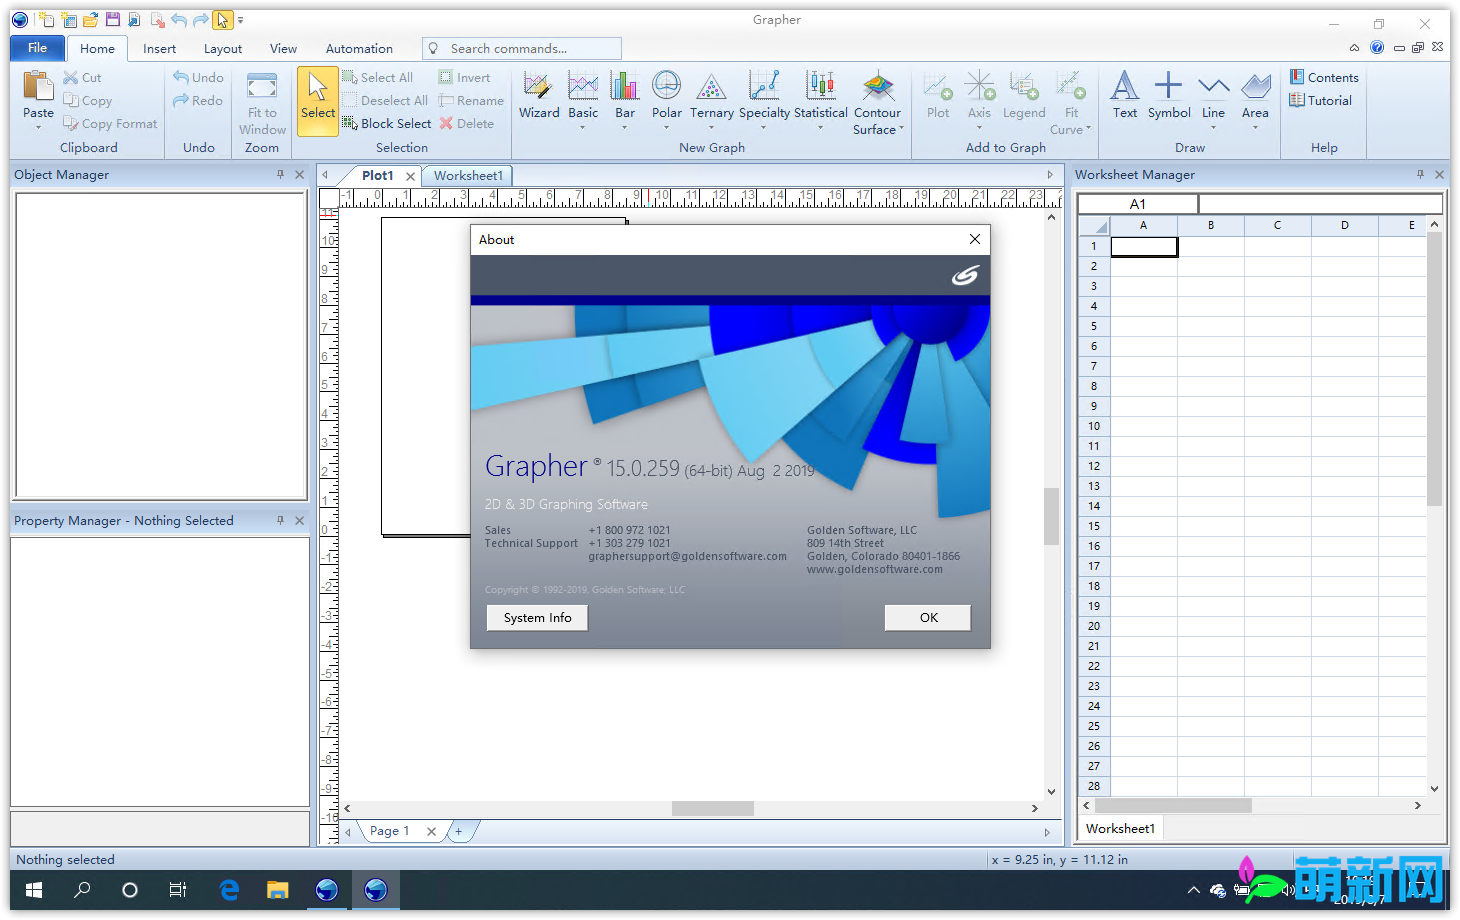Expand the Fit Curve dropdown
The width and height of the screenshot is (1460, 920).
(1088, 129)
